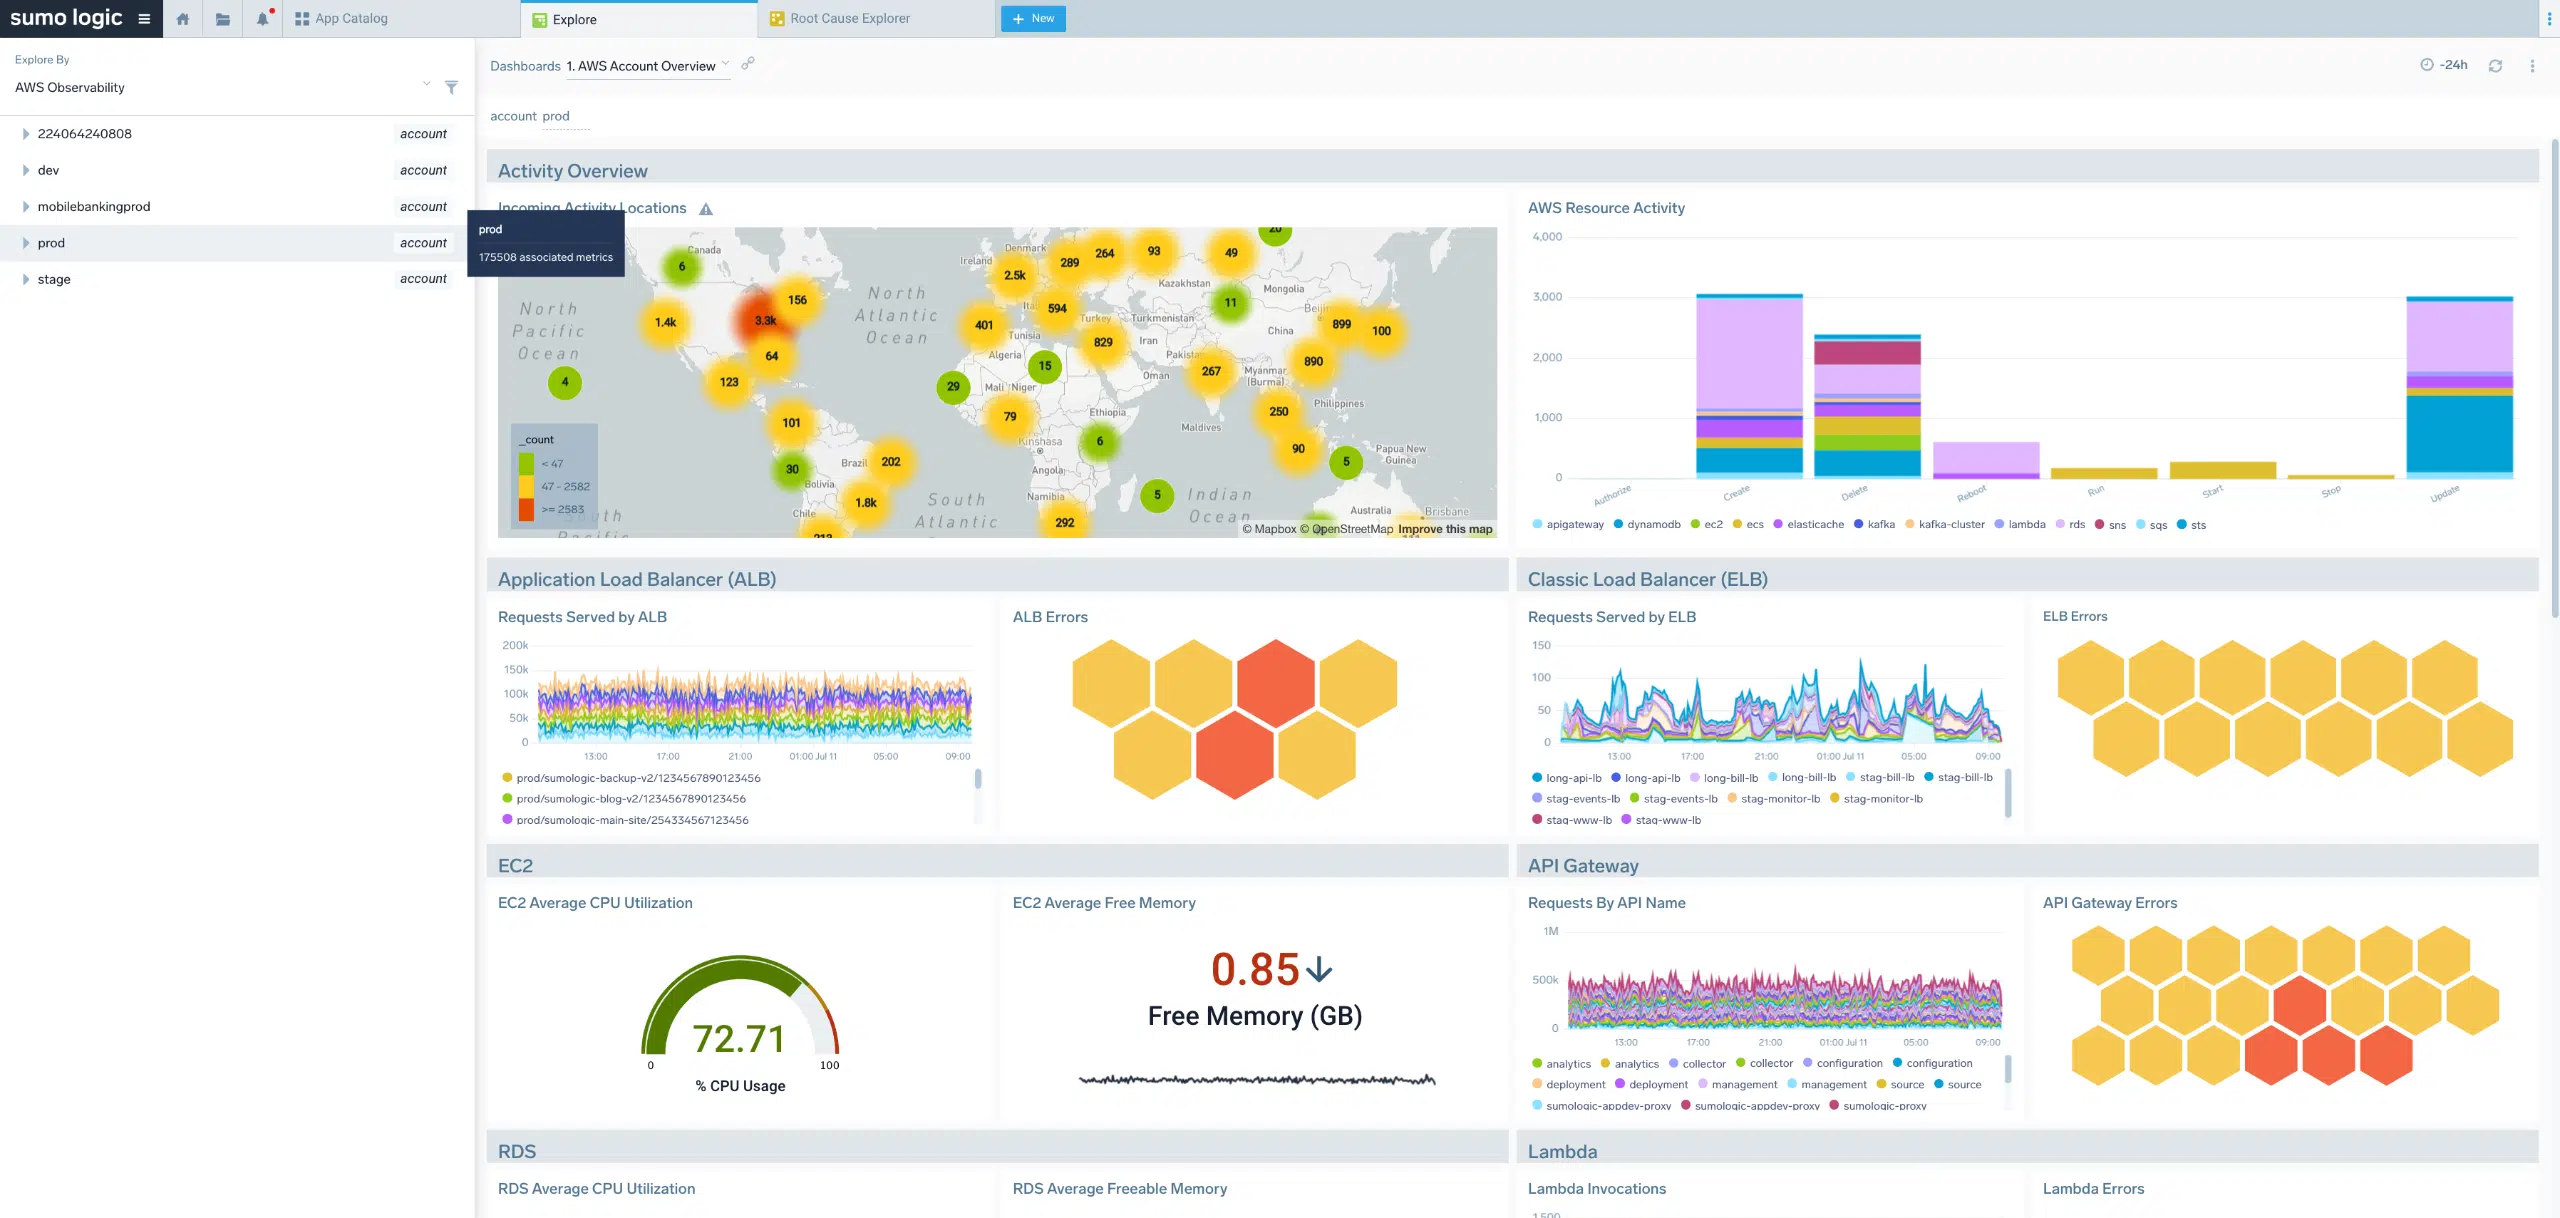Refresh the dashboard
The width and height of the screenshot is (2560, 1218).
pyautogui.click(x=2495, y=66)
